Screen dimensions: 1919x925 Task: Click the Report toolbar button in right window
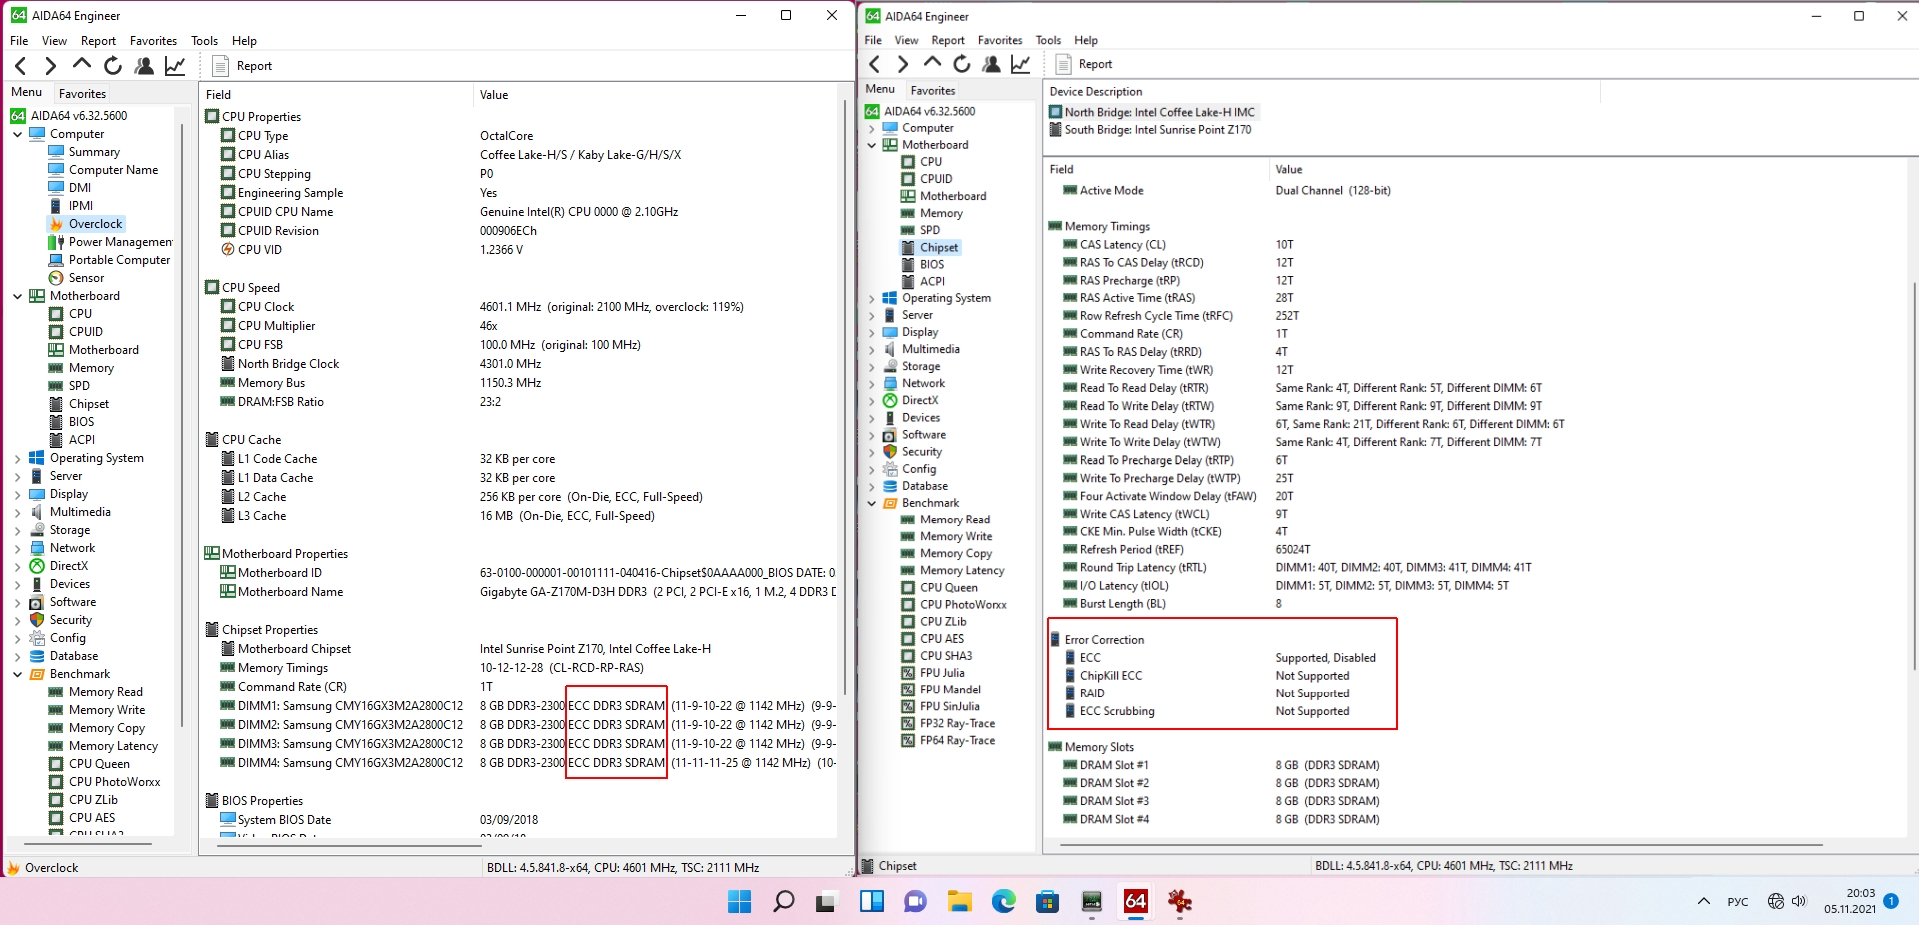1084,64
